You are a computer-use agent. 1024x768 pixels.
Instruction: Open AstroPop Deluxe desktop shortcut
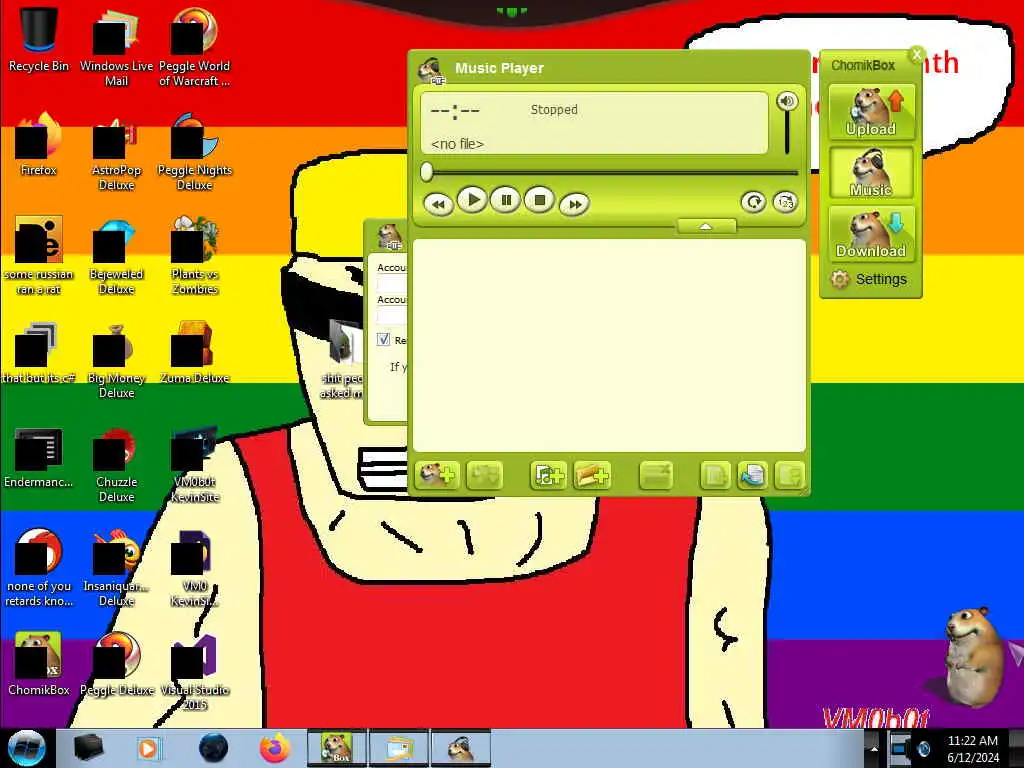click(x=116, y=152)
